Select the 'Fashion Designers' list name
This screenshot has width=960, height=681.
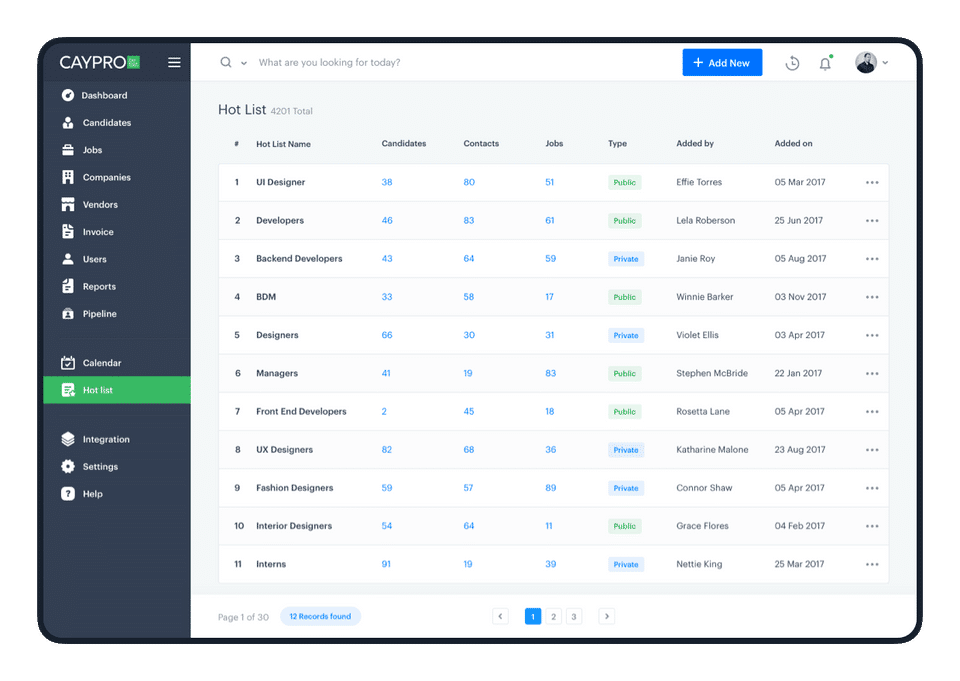(294, 487)
